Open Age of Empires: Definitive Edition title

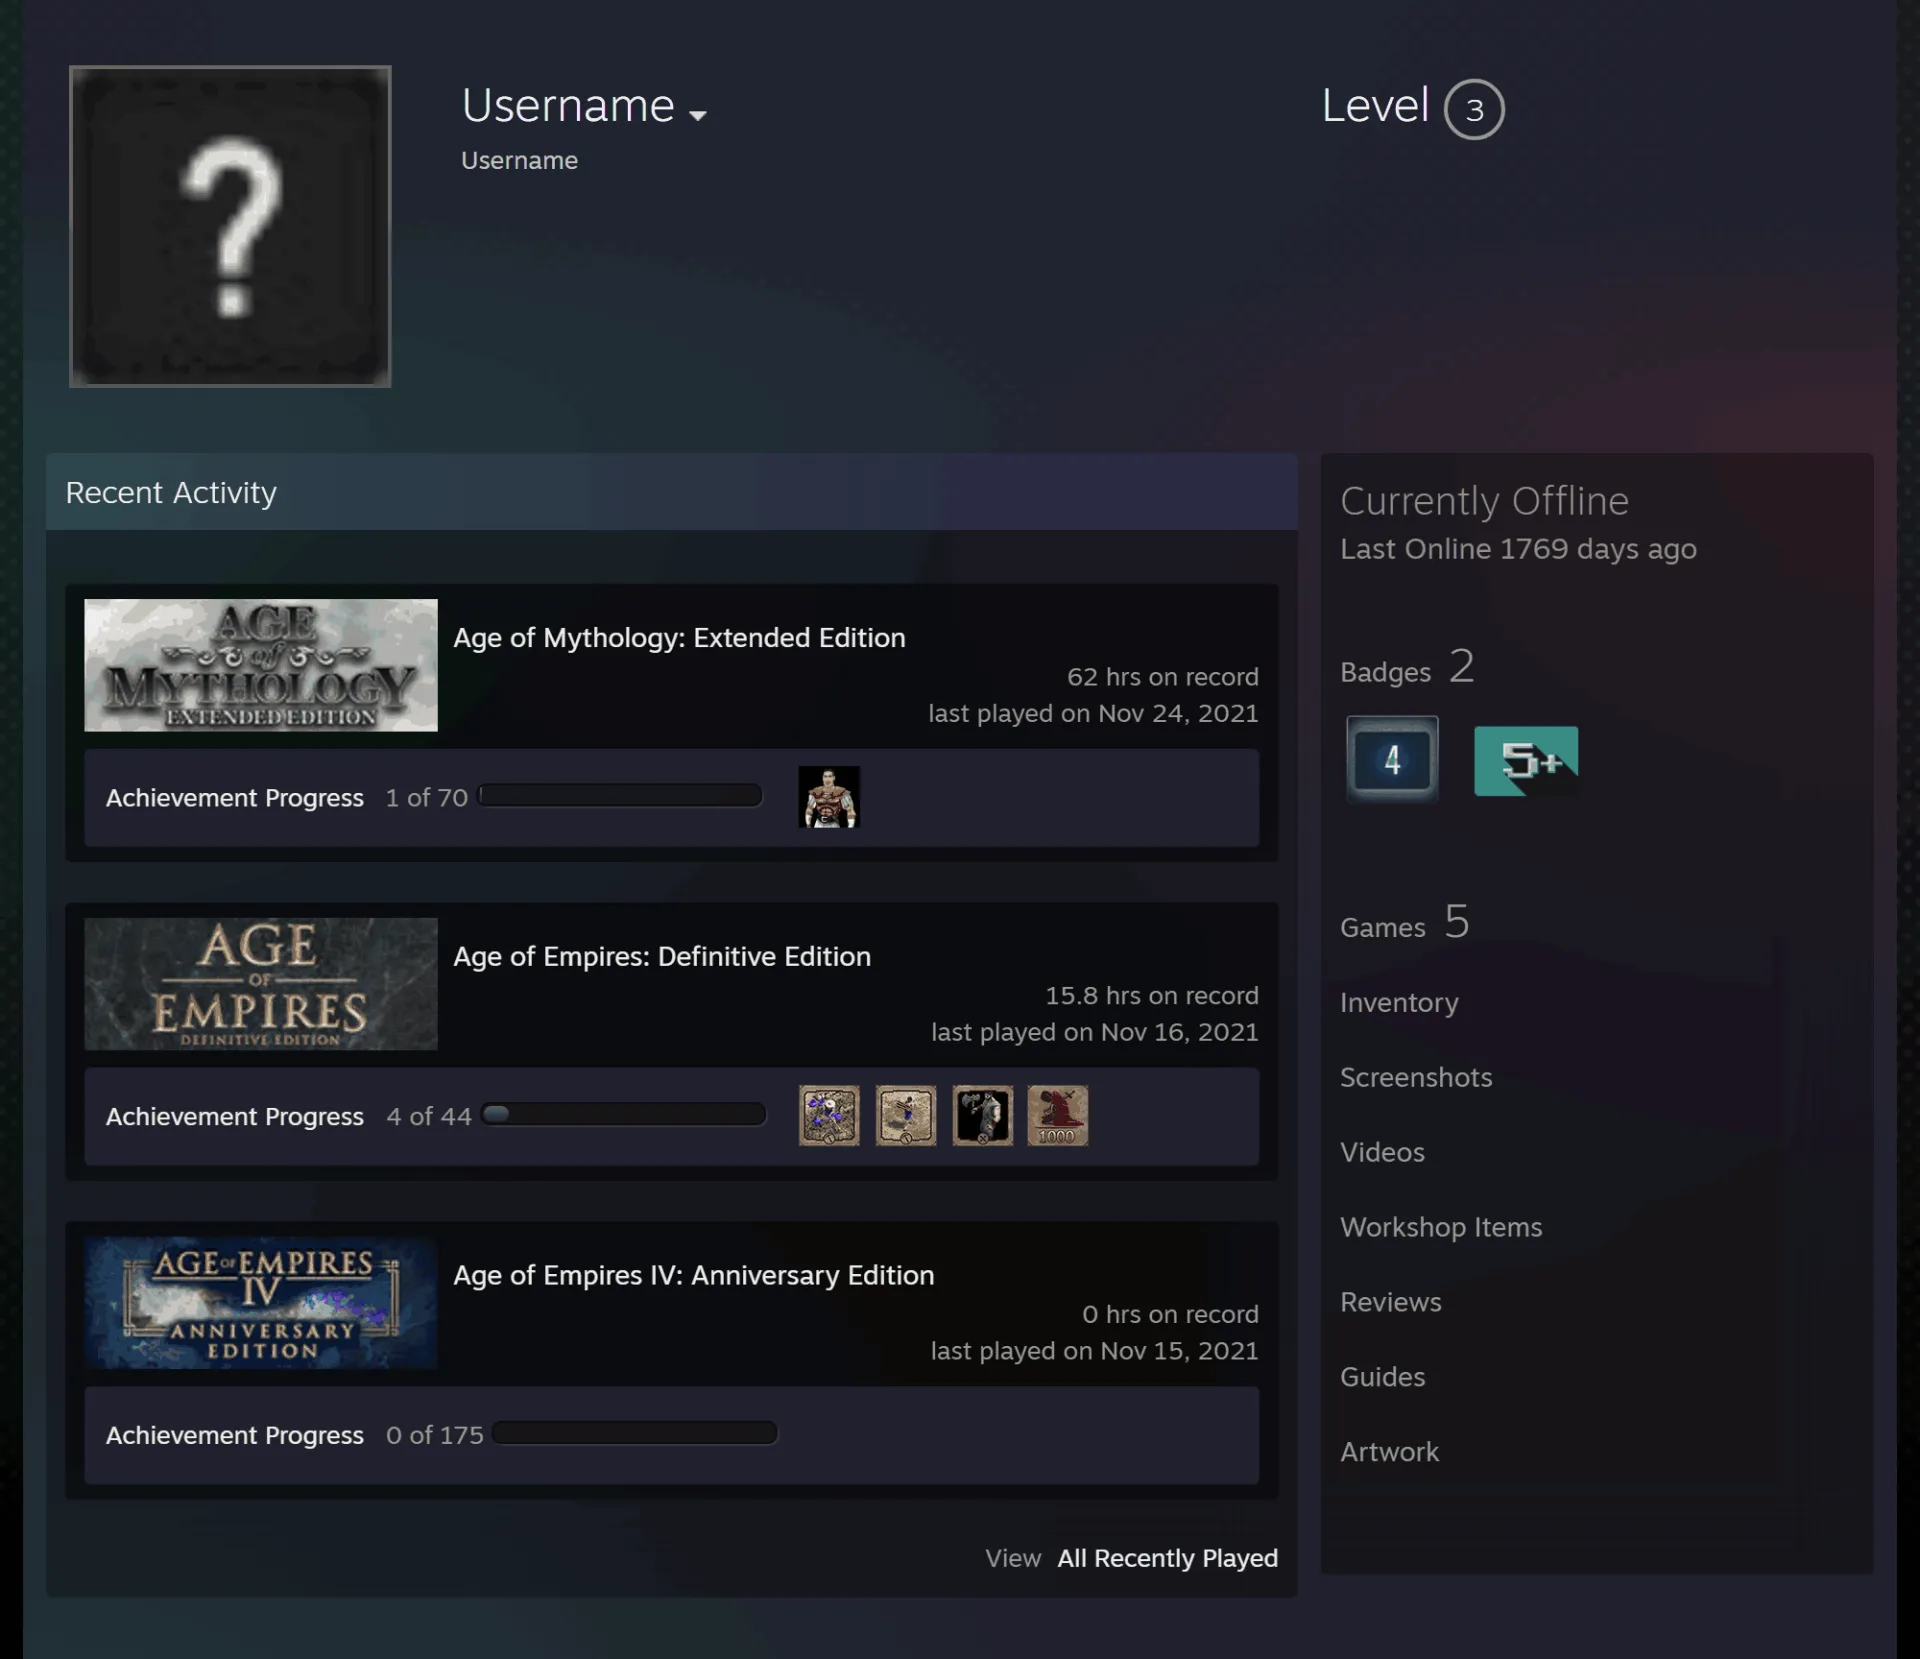pos(662,957)
